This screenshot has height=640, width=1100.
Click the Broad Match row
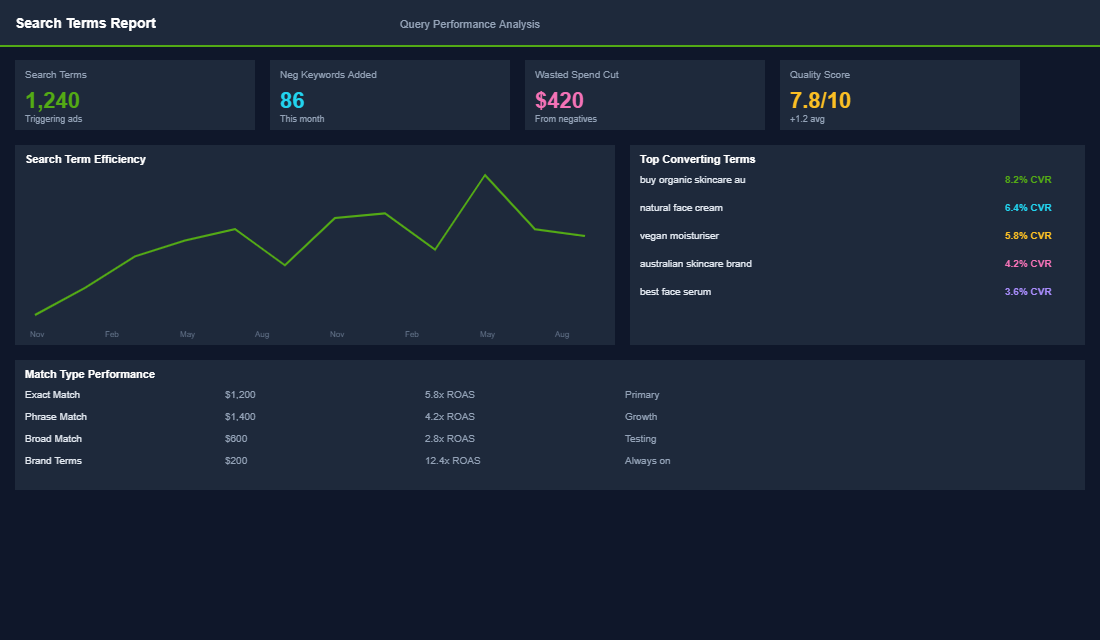click(53, 438)
